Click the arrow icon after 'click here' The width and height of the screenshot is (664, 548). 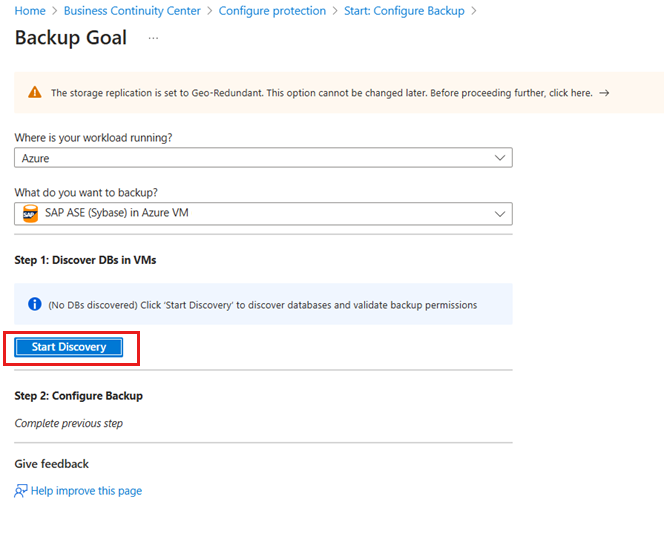pyautogui.click(x=604, y=93)
